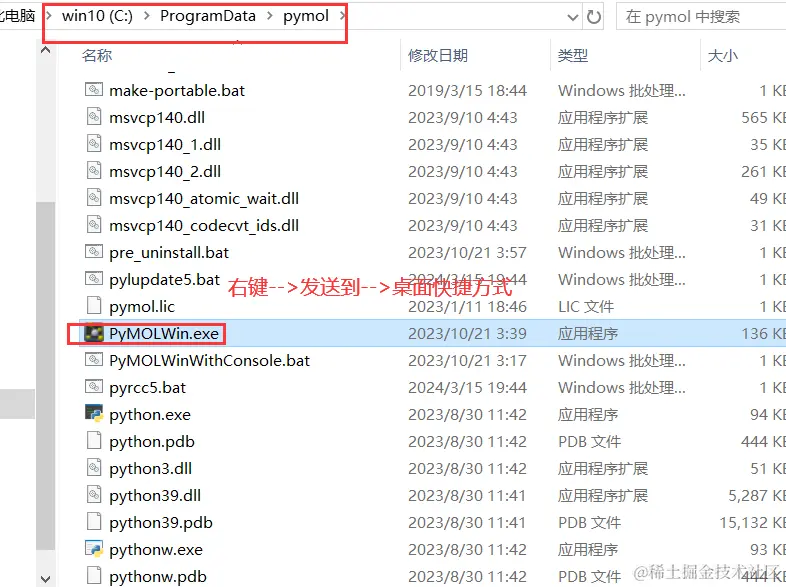
Task: Go to ProgramData in the breadcrumb
Action: [208, 16]
